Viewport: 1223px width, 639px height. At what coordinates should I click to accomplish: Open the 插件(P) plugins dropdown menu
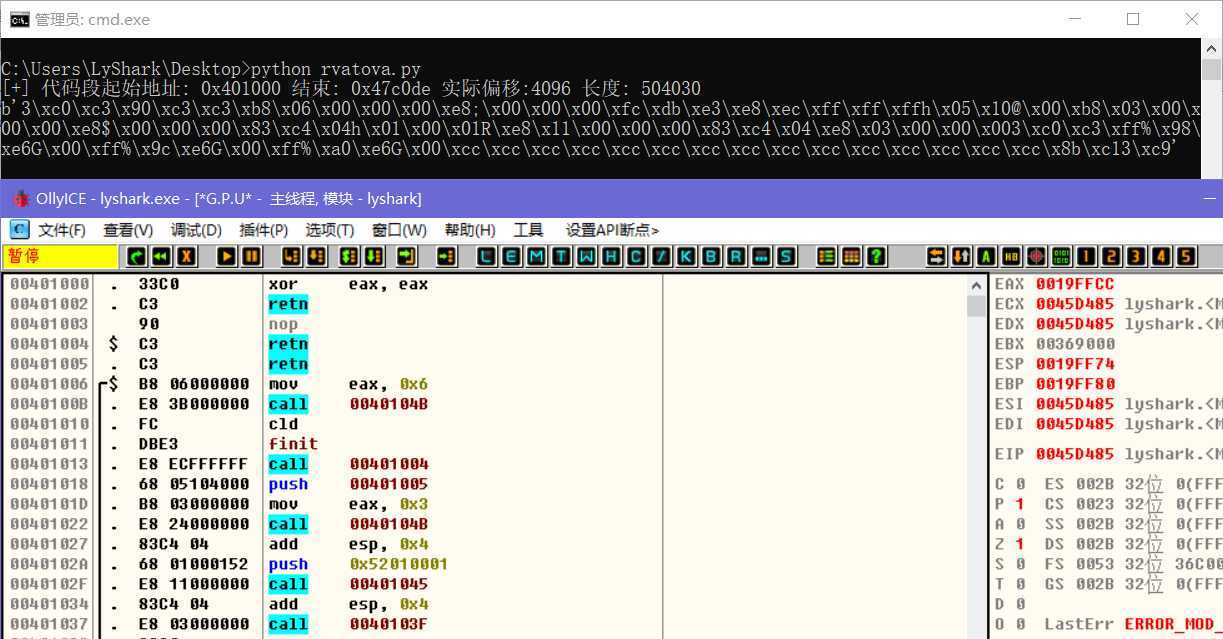pyautogui.click(x=264, y=230)
